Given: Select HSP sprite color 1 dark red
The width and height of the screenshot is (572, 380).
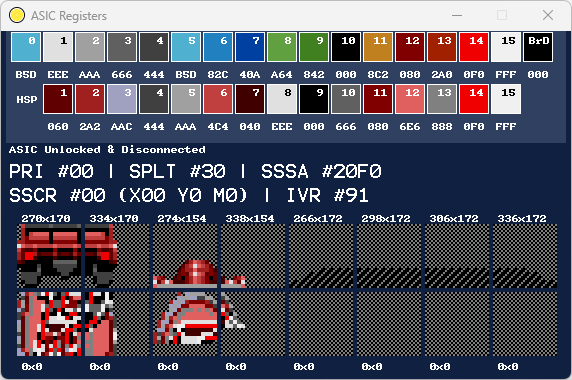Looking at the screenshot, I should click(x=58, y=99).
